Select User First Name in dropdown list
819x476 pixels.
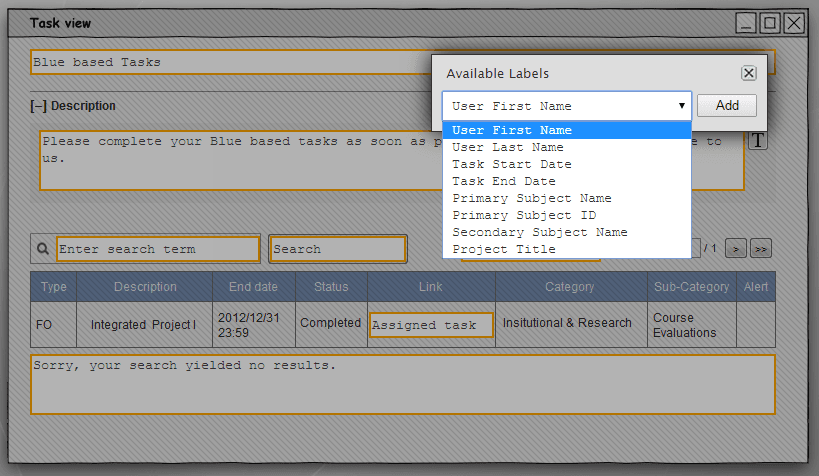[x=567, y=130]
